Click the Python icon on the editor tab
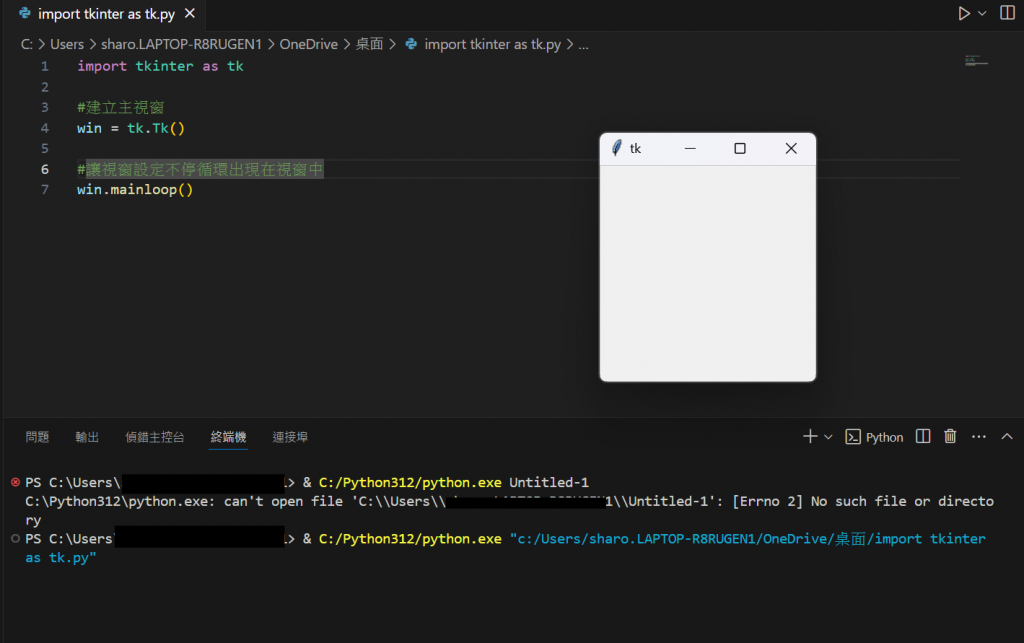The image size is (1024, 643). click(25, 13)
